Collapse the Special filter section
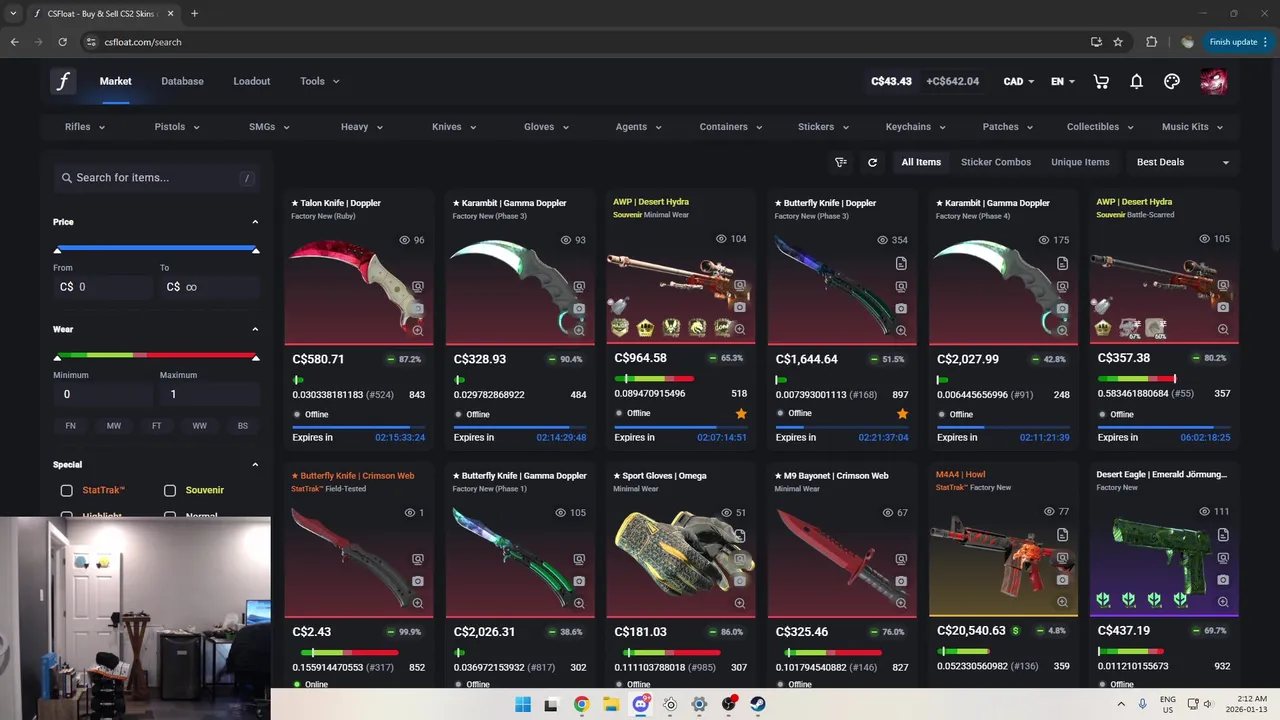The width and height of the screenshot is (1280, 720). coord(255,465)
